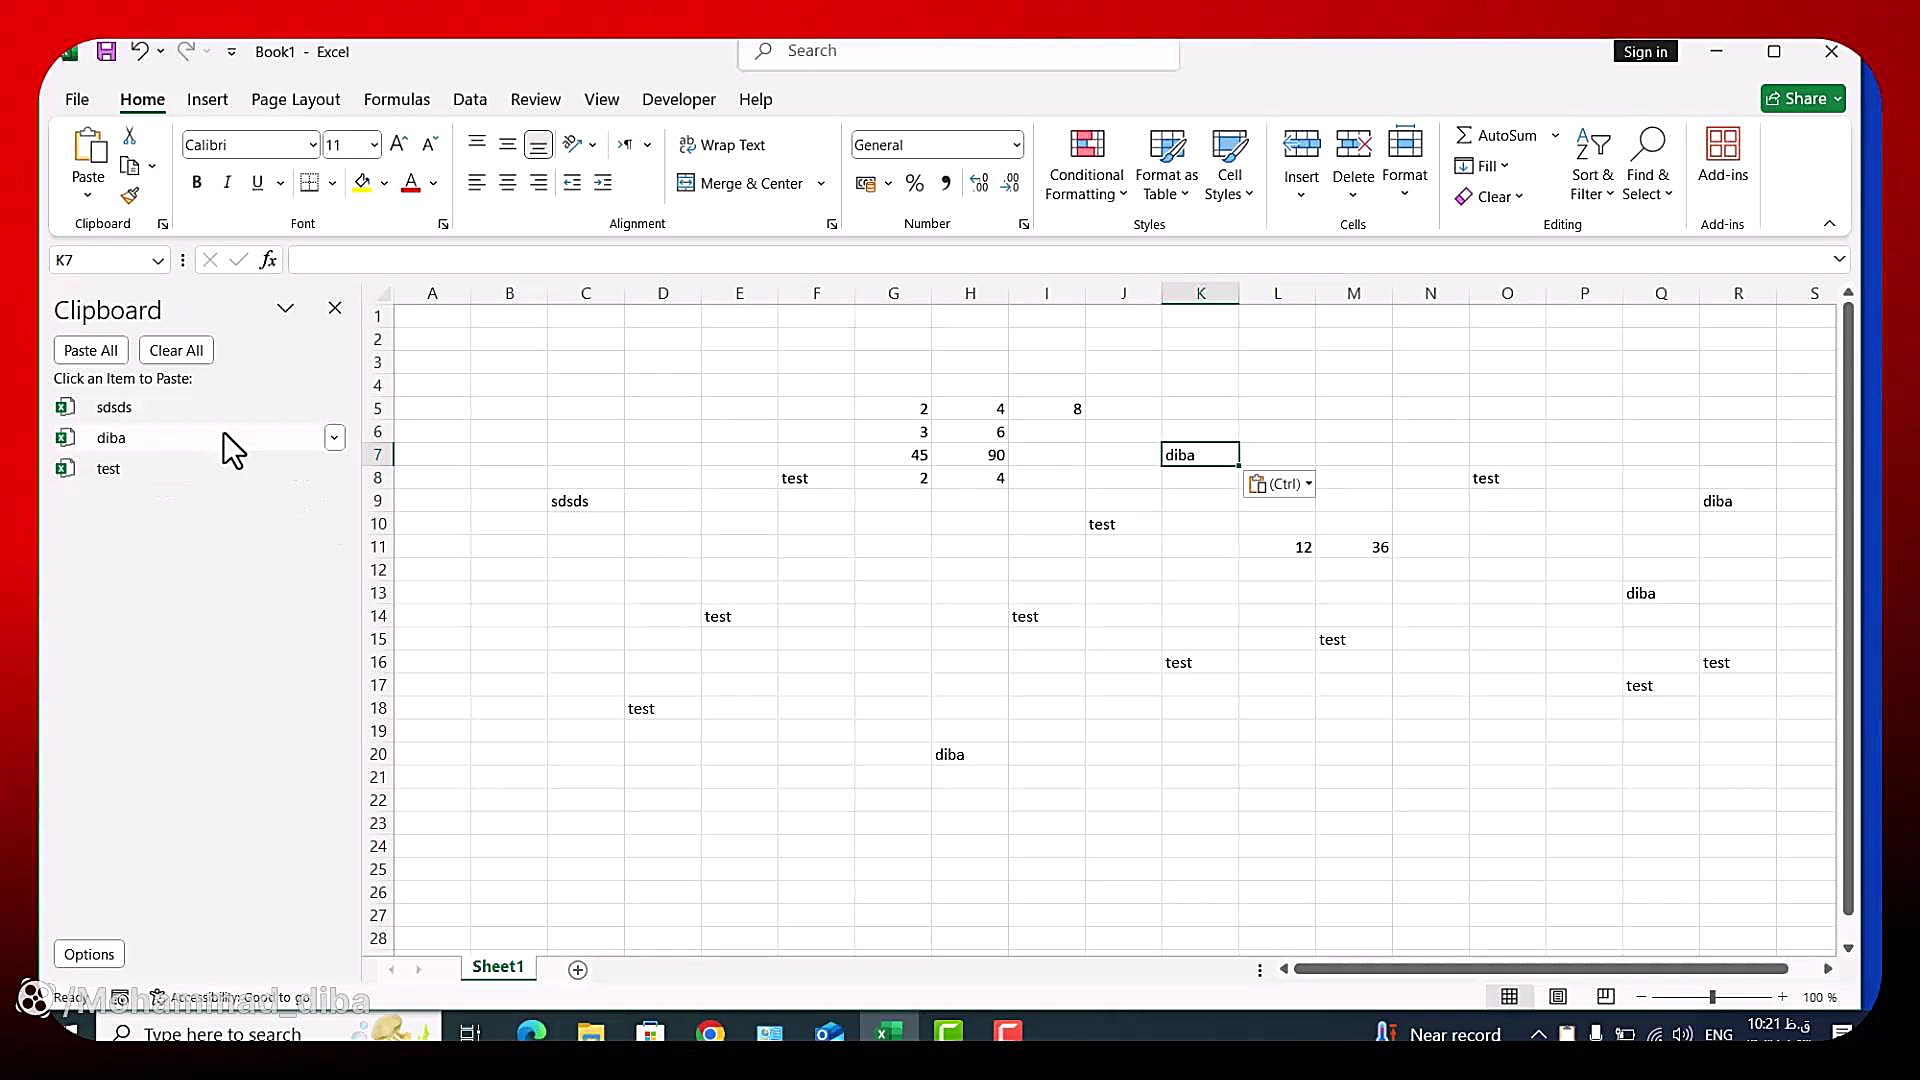The height and width of the screenshot is (1080, 1920).
Task: Toggle Wrap Text on
Action: [722, 145]
